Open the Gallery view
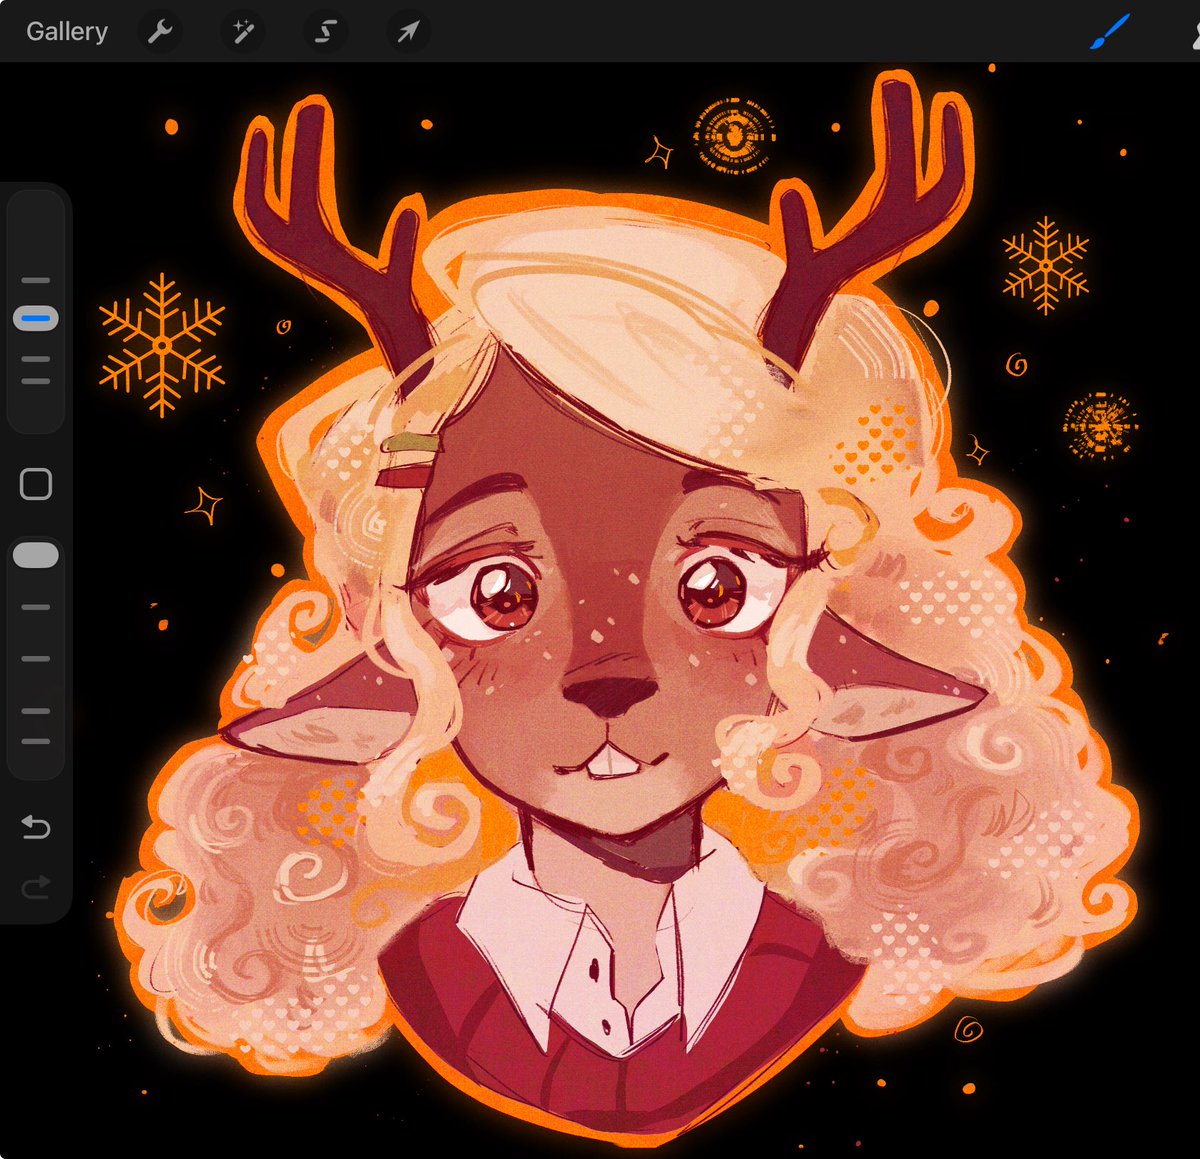 click(67, 32)
